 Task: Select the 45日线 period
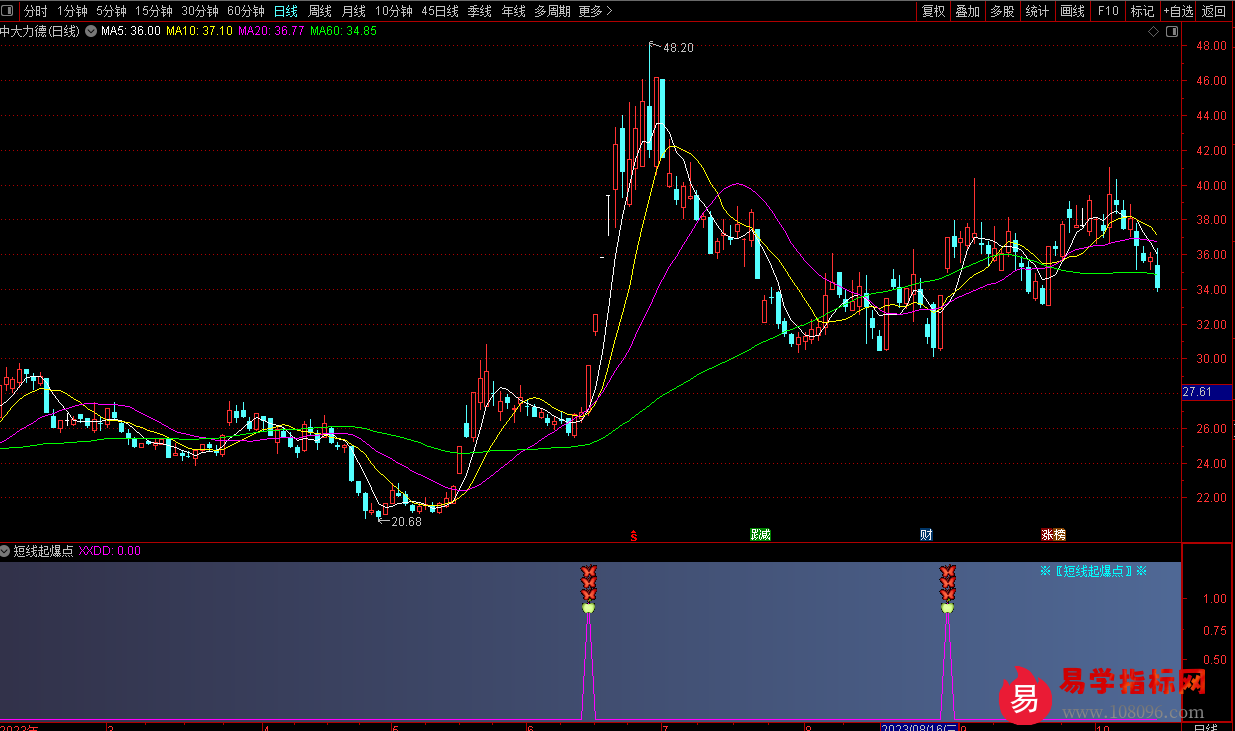click(x=440, y=11)
